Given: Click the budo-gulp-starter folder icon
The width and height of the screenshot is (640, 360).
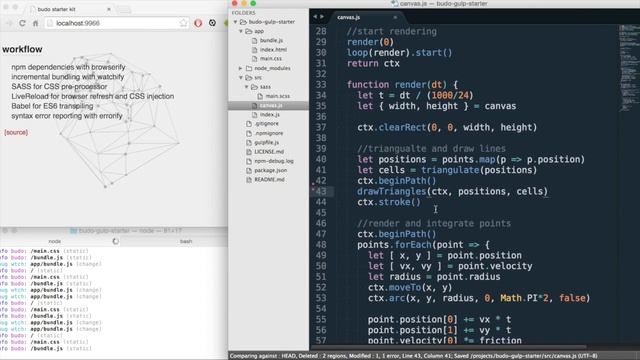Looking at the screenshot, I should 243,22.
